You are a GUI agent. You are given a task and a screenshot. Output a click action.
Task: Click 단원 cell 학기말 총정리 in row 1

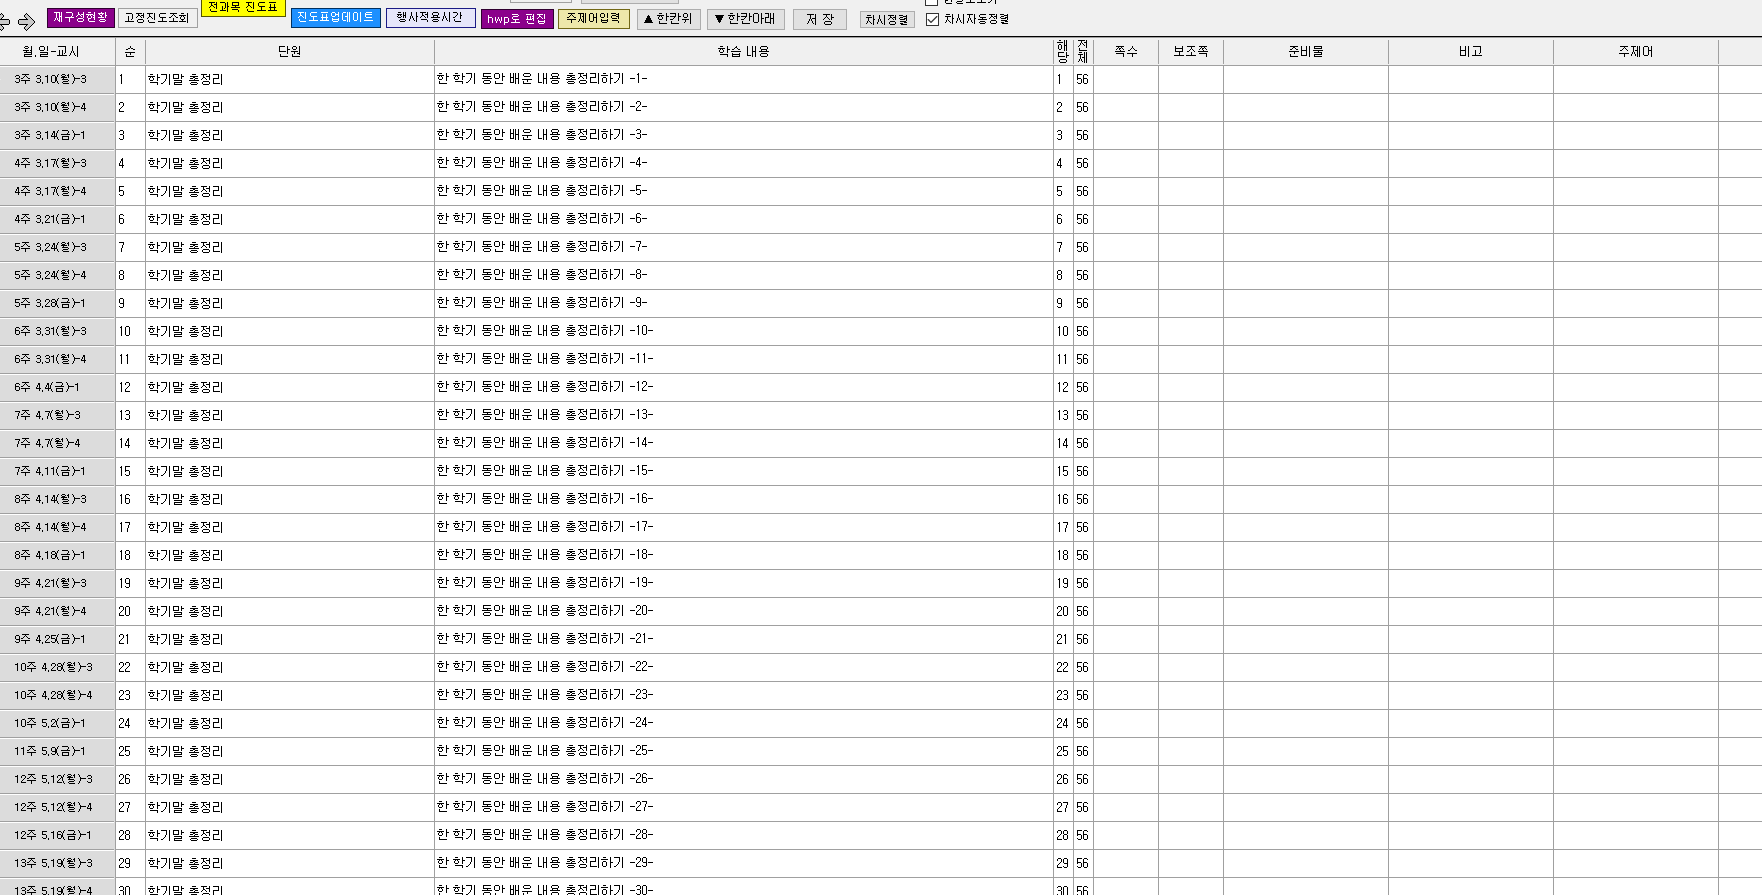point(289,79)
